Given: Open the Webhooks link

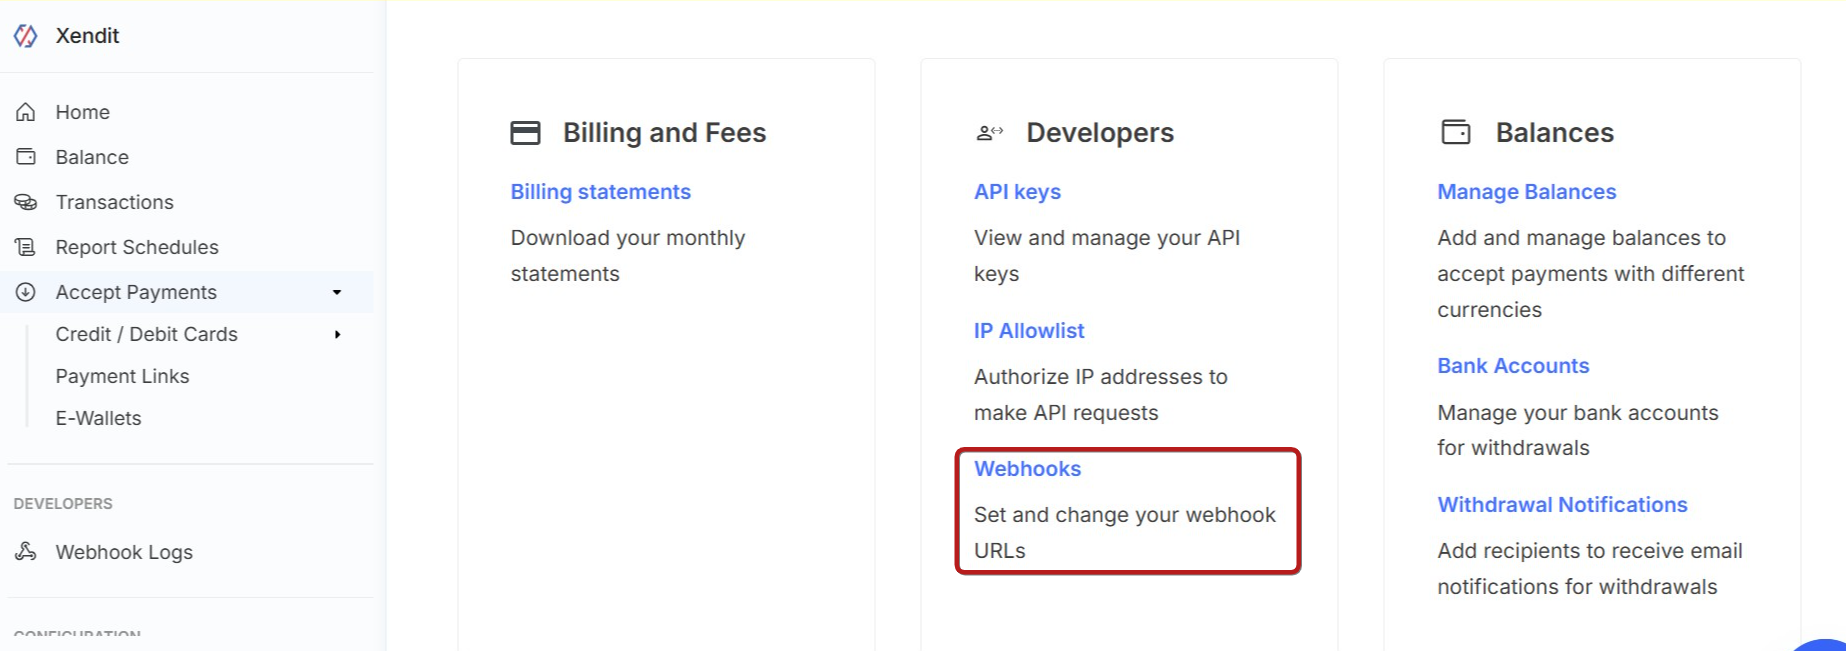Looking at the screenshot, I should (1027, 469).
